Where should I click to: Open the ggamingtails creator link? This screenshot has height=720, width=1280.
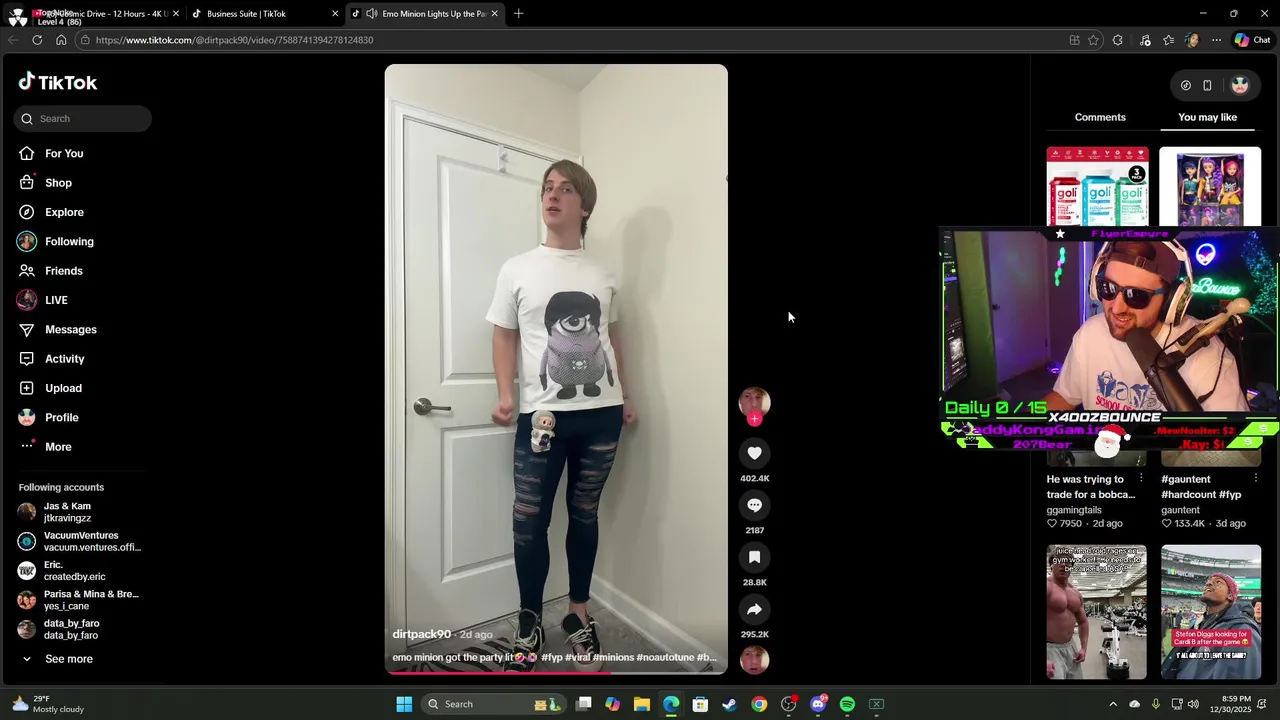coord(1074,510)
